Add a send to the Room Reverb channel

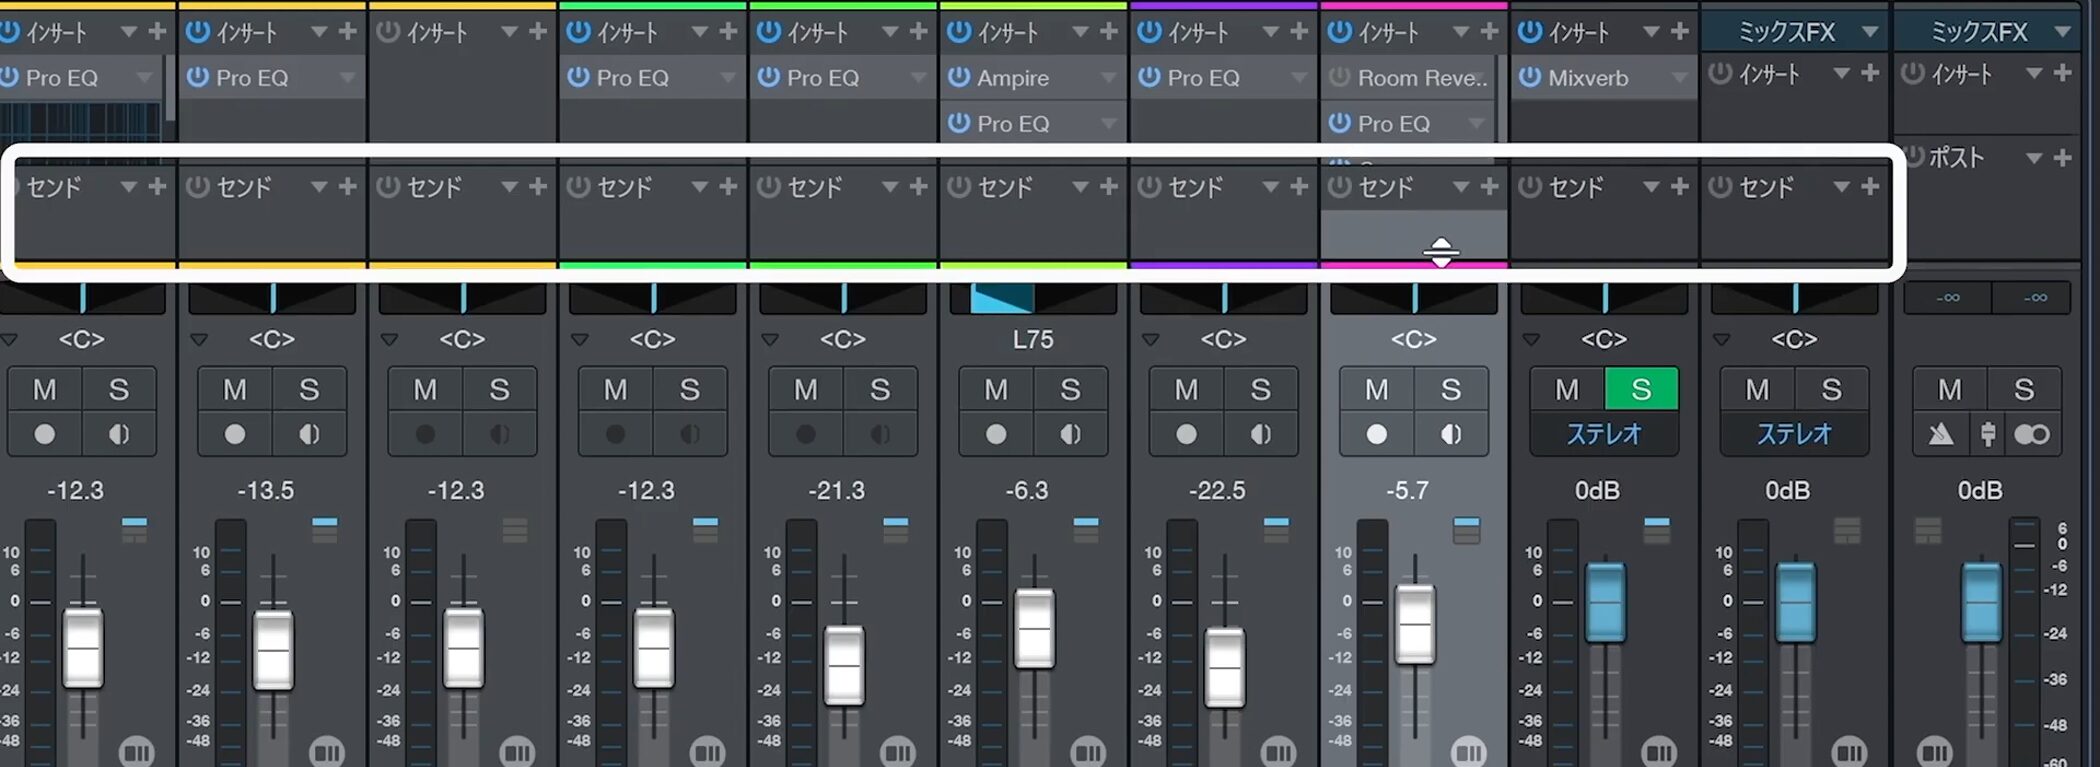[1489, 187]
